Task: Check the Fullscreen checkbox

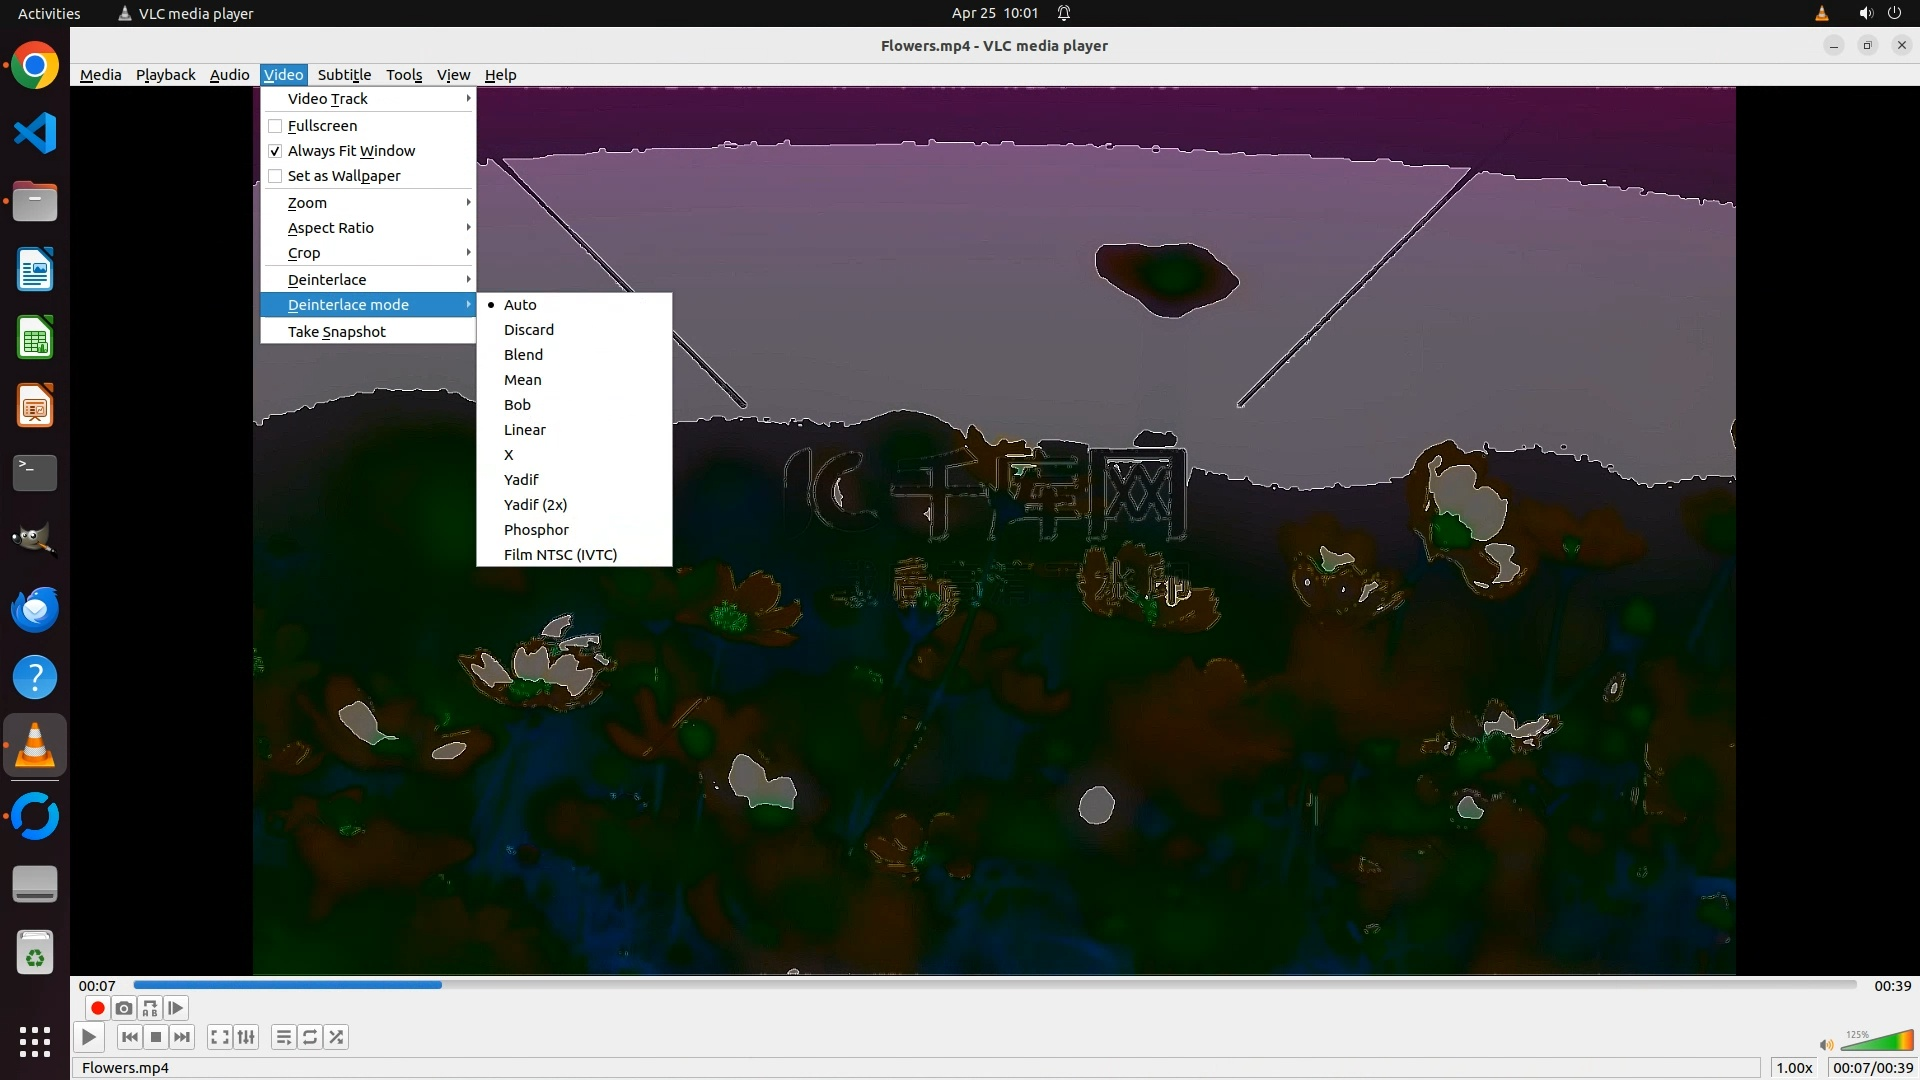Action: click(x=275, y=126)
